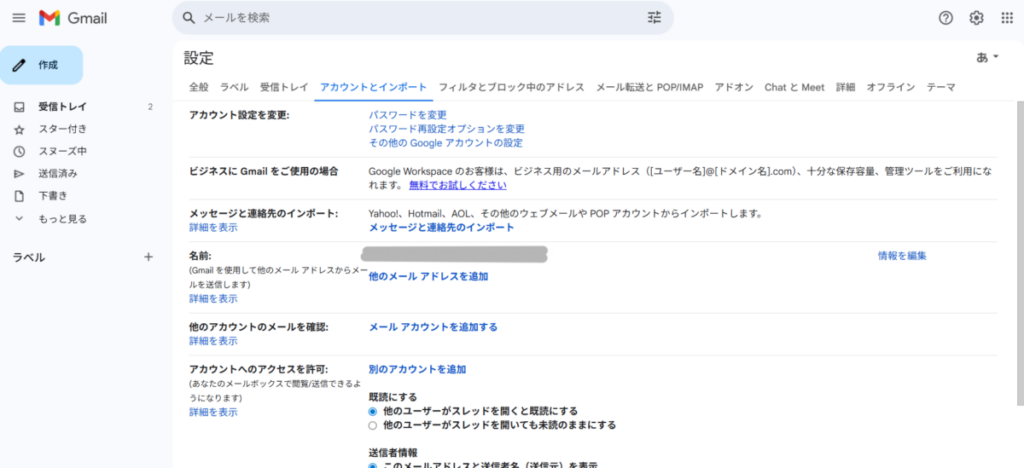Add a new label with plus icon
Image resolution: width=1024 pixels, height=468 pixels.
(148, 257)
